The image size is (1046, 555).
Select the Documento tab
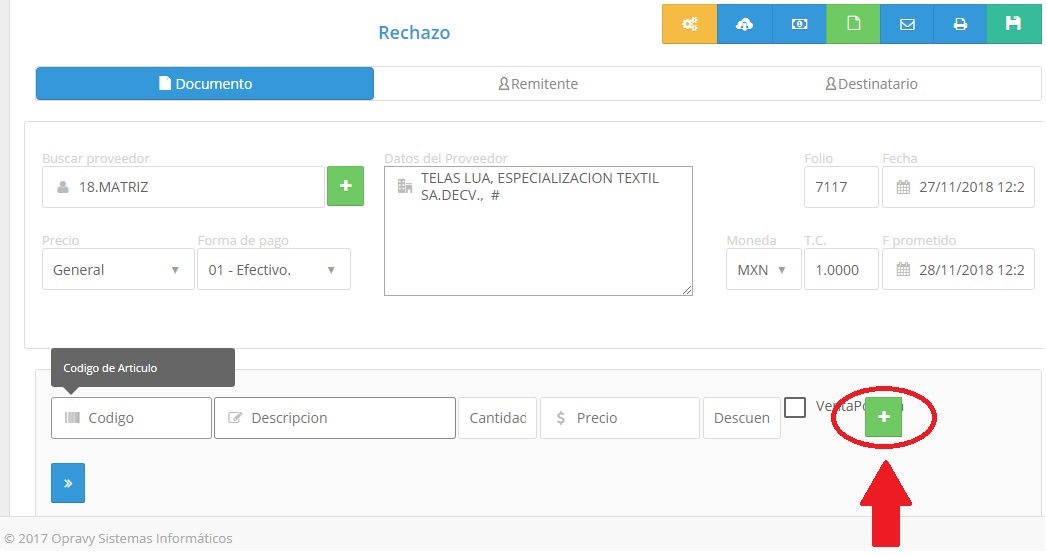pyautogui.click(x=205, y=84)
